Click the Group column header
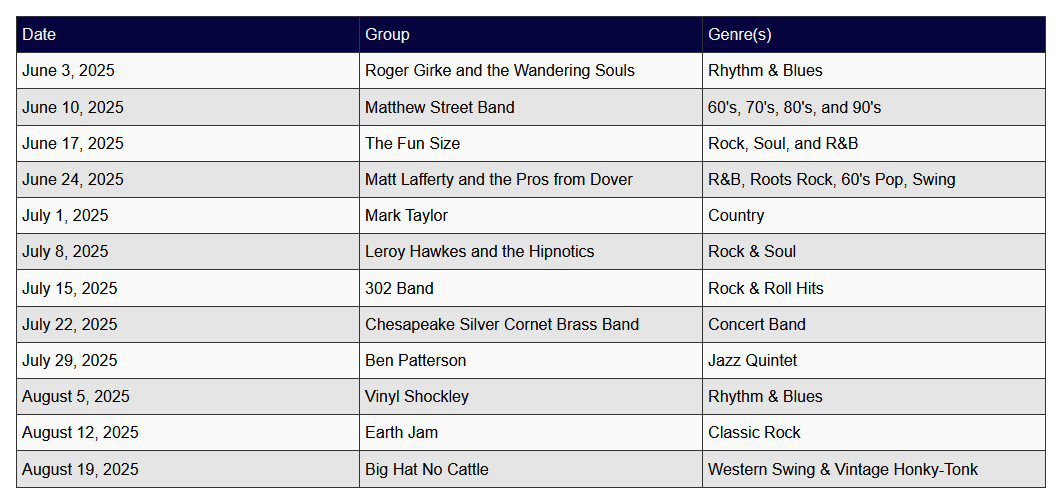This screenshot has width=1063, height=492. point(387,35)
